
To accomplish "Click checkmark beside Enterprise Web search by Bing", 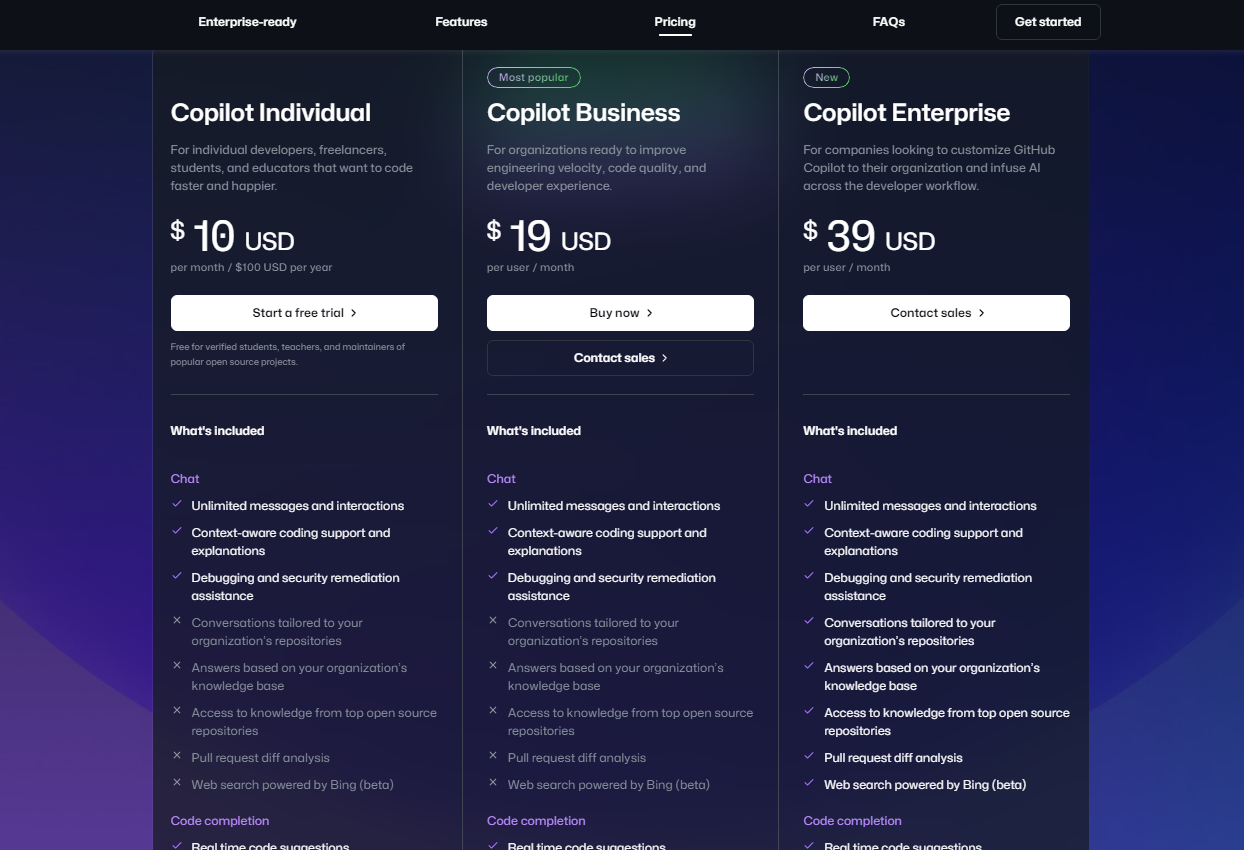I will pyautogui.click(x=809, y=783).
